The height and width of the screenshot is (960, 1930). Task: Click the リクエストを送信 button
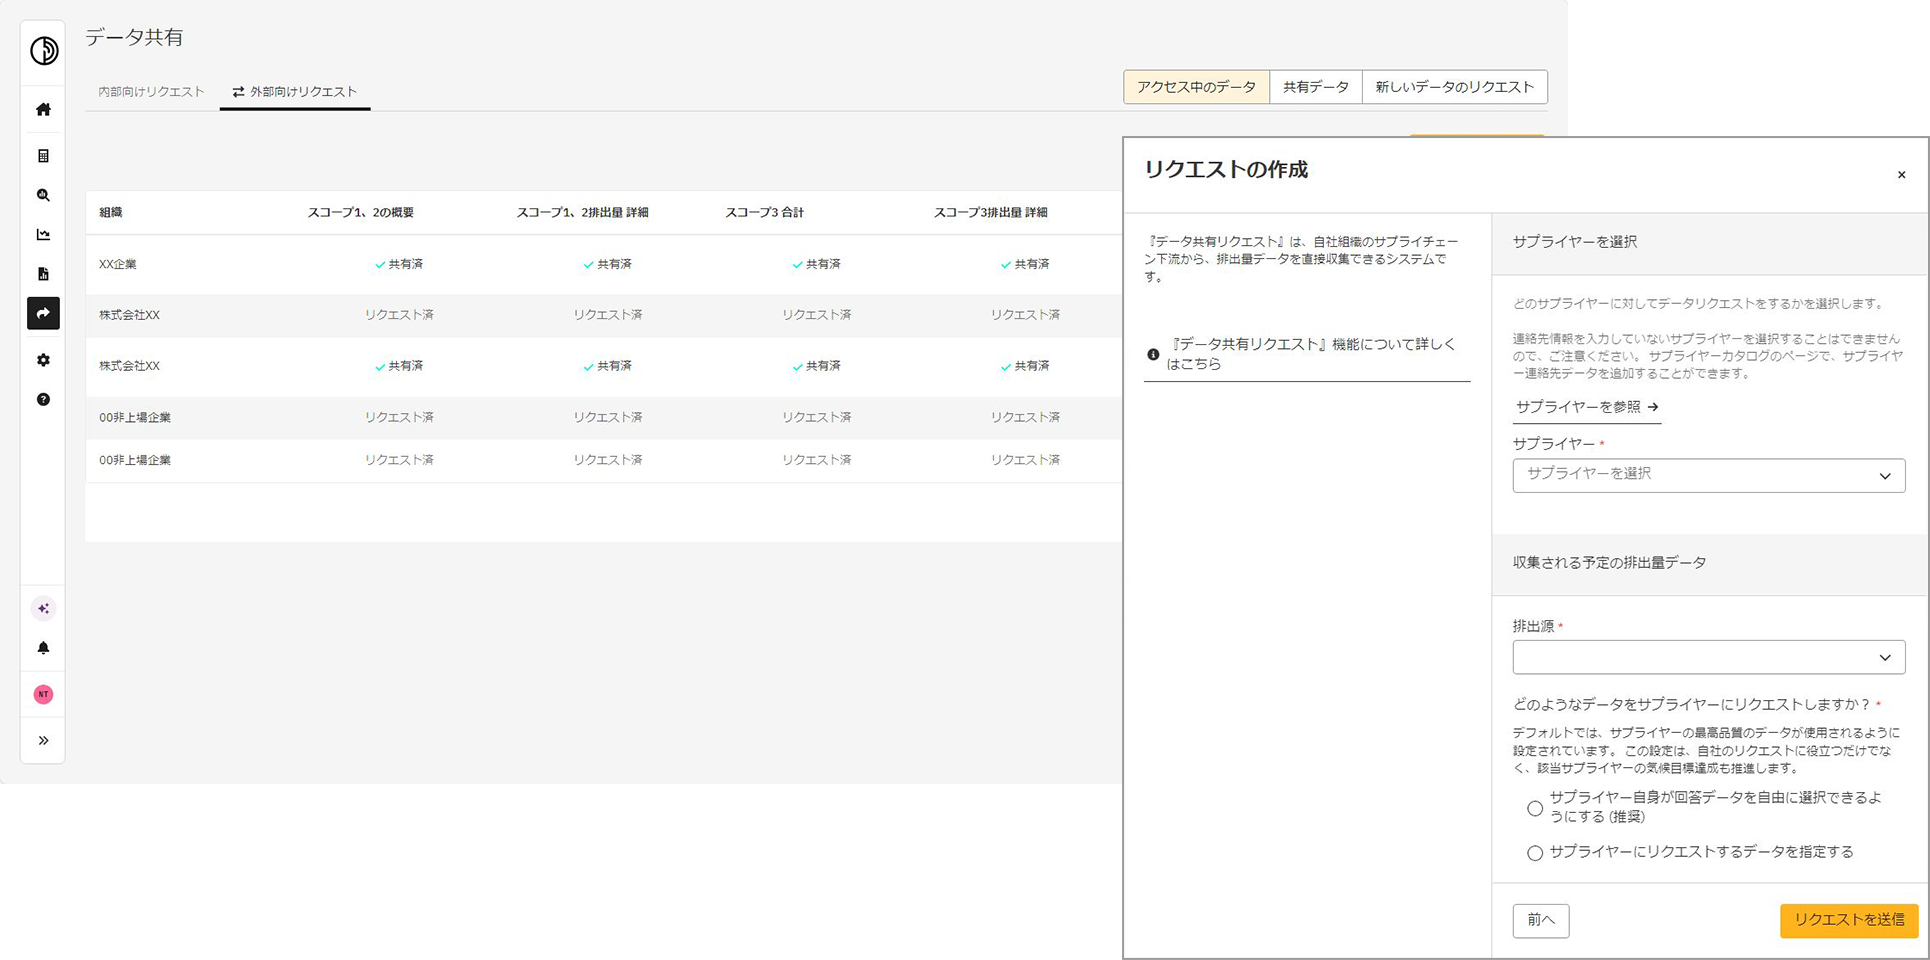point(1848,920)
